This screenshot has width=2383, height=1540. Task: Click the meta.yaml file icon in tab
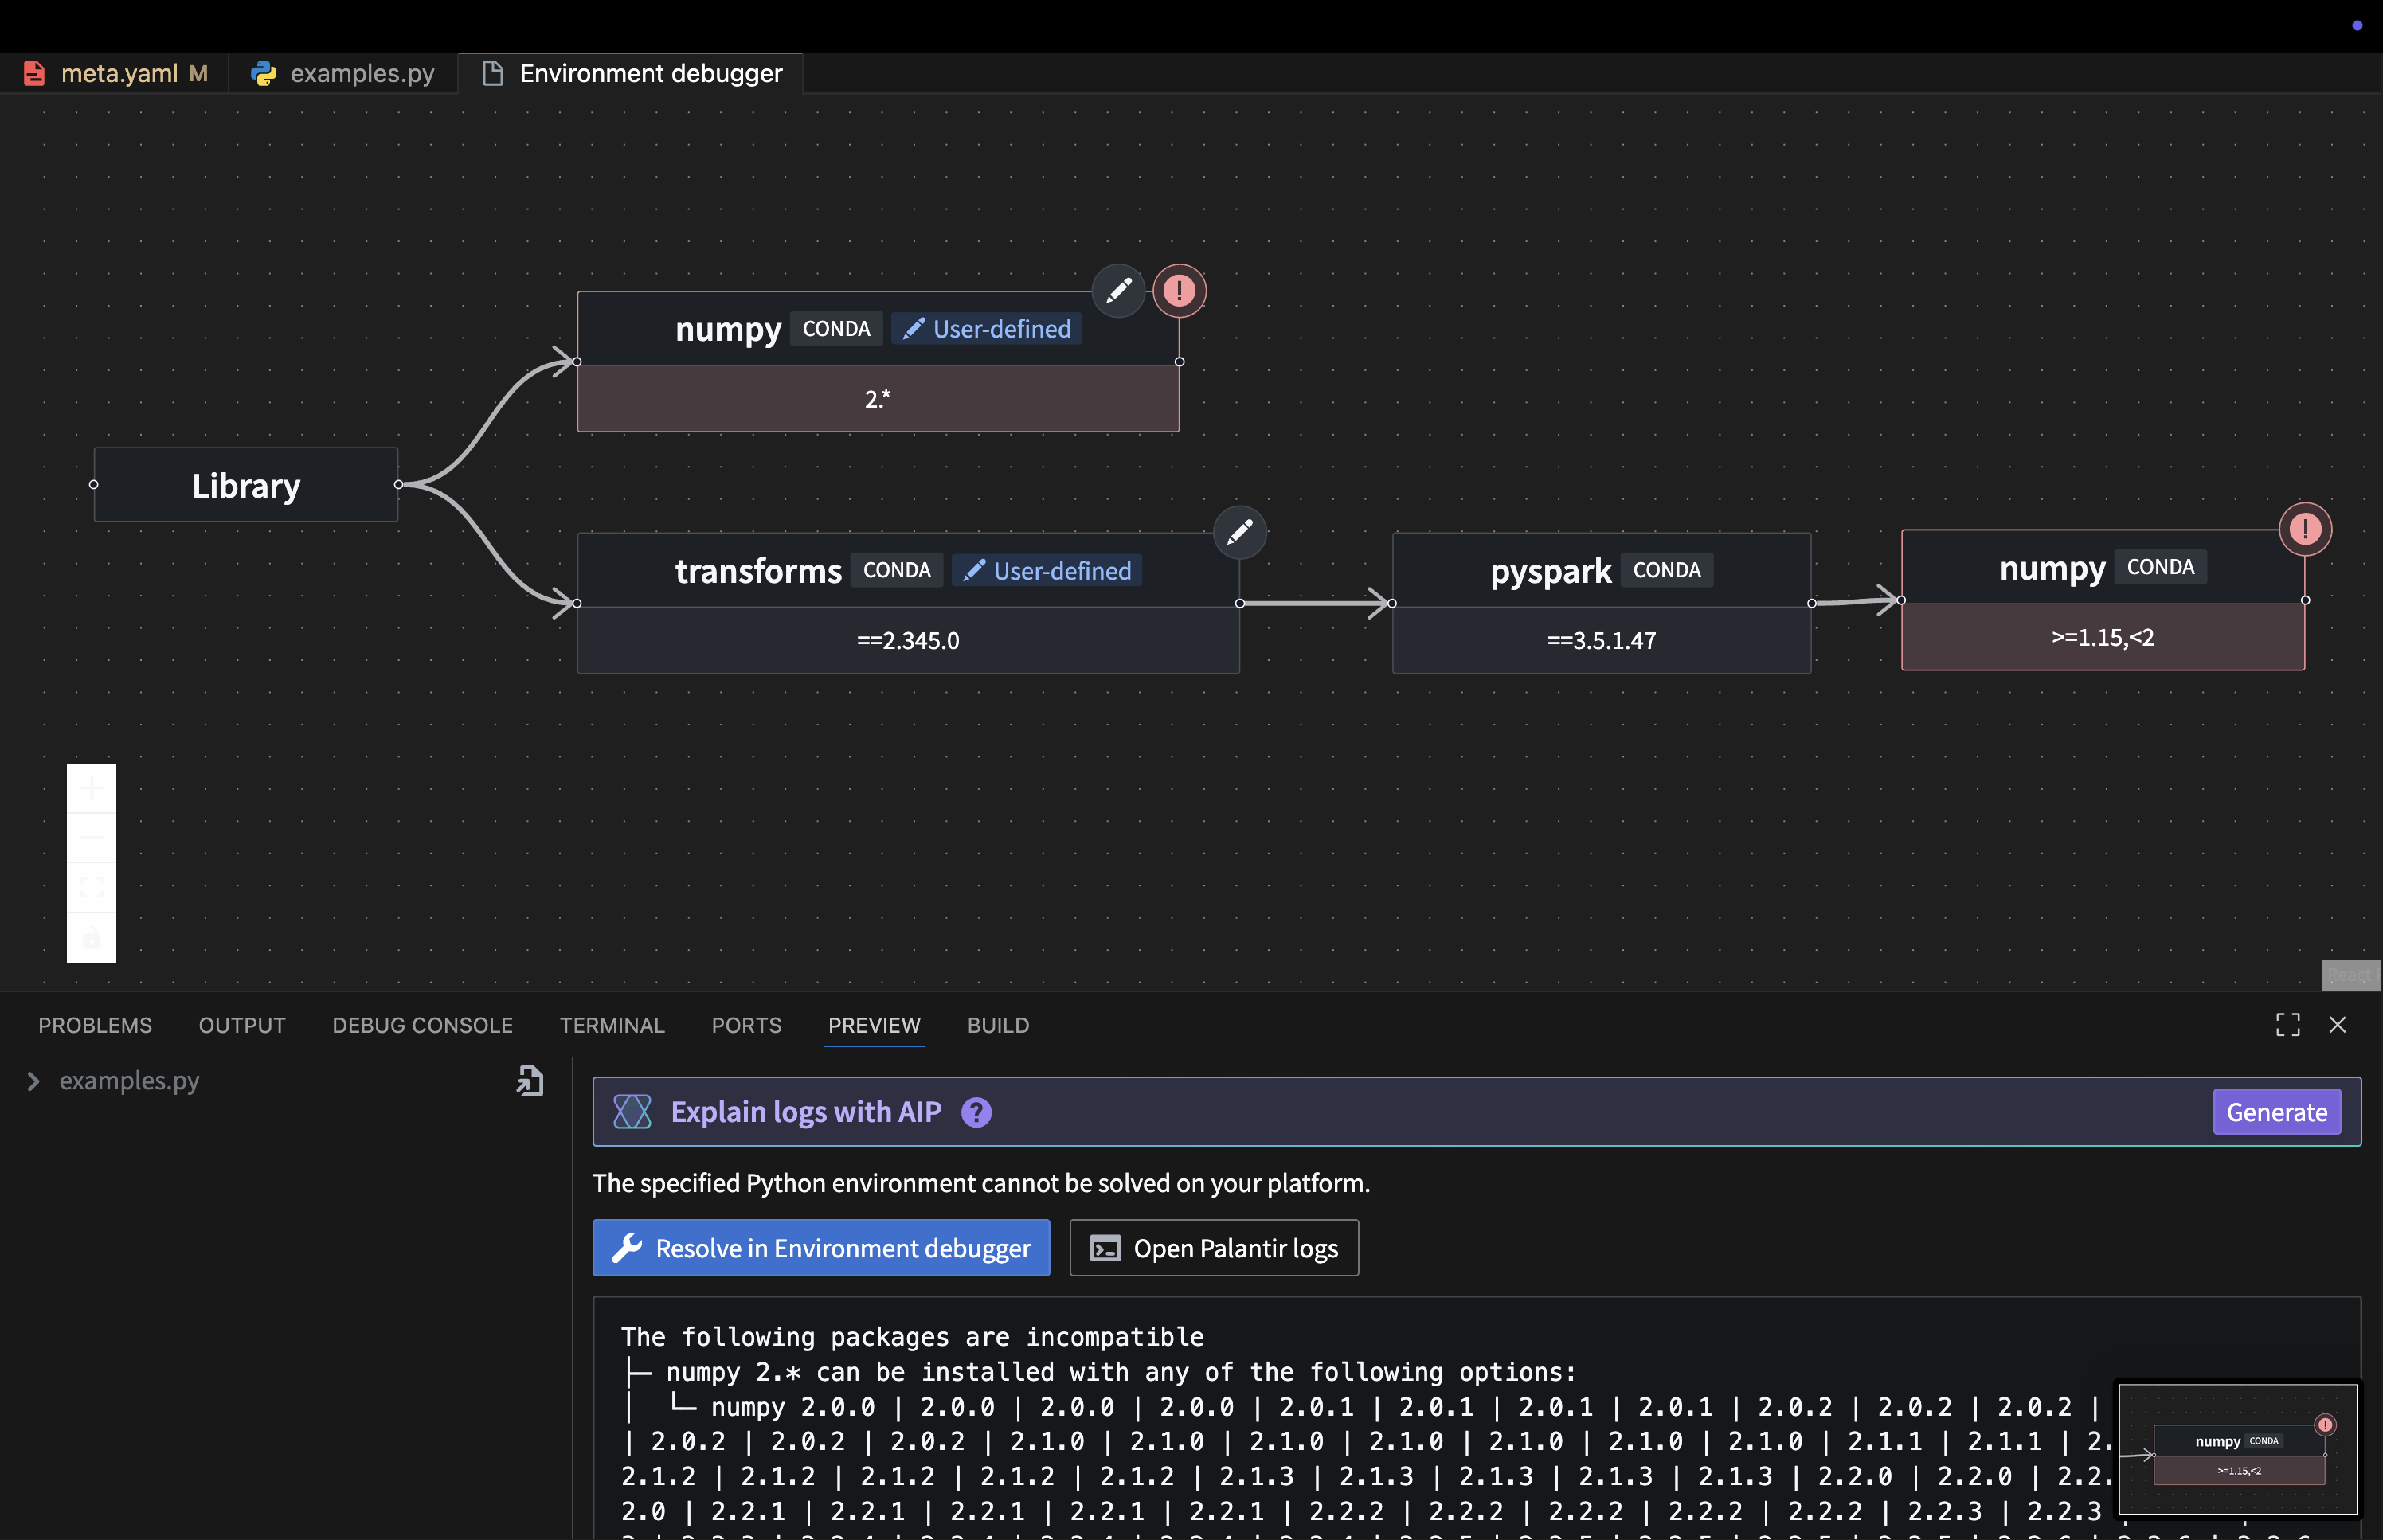tap(34, 73)
